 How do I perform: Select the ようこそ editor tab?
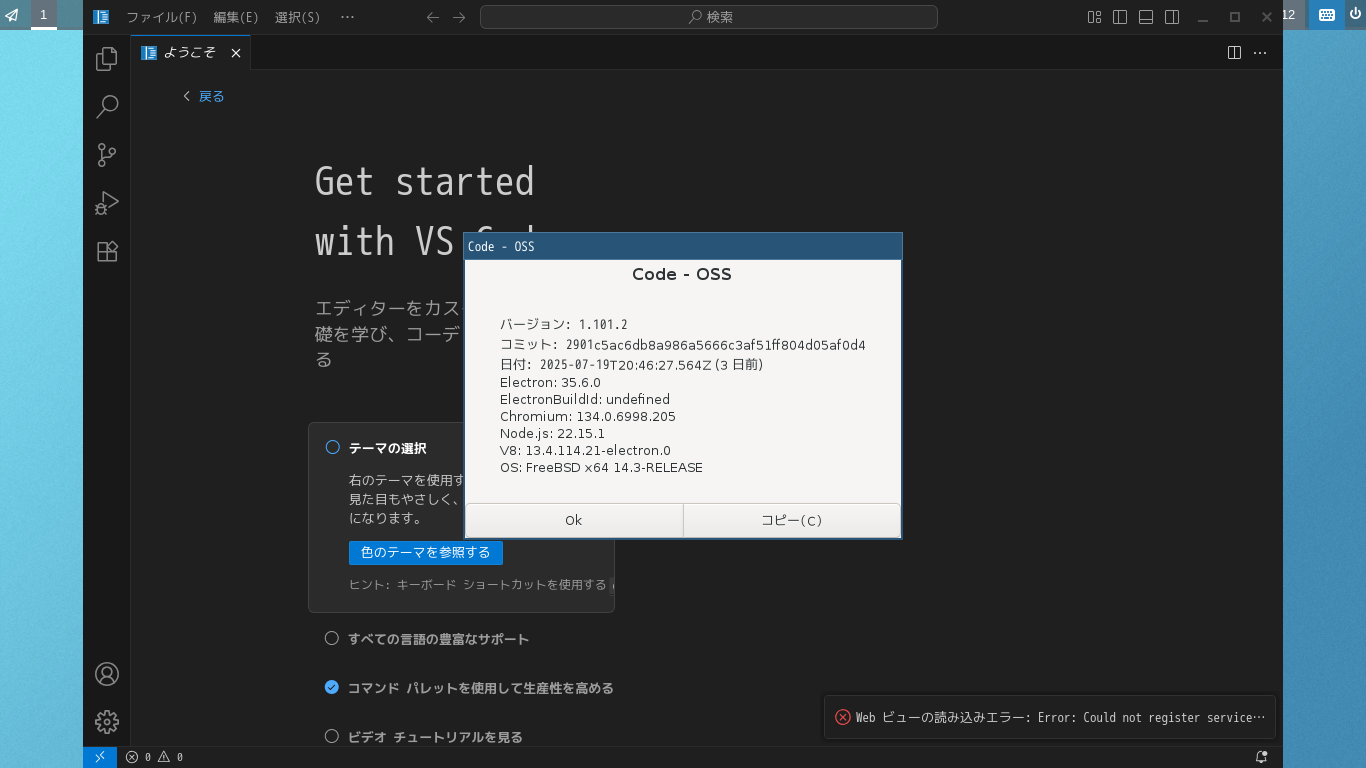tap(190, 53)
